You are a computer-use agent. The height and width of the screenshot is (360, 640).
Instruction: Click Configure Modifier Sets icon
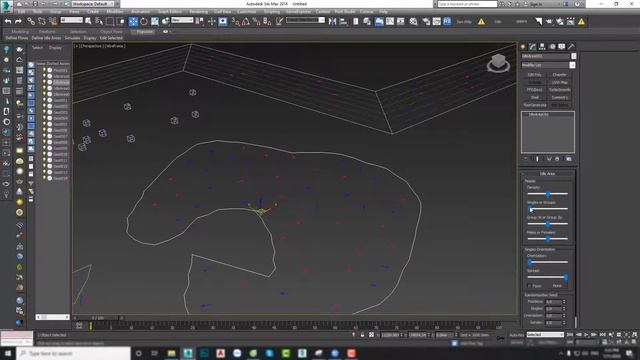point(569,158)
